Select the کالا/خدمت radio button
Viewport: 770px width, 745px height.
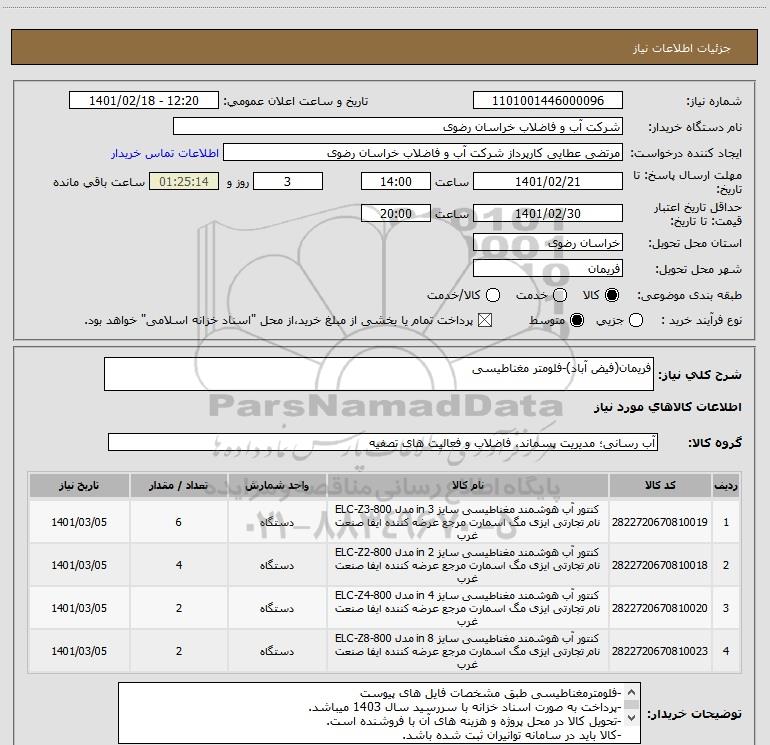pos(493,295)
